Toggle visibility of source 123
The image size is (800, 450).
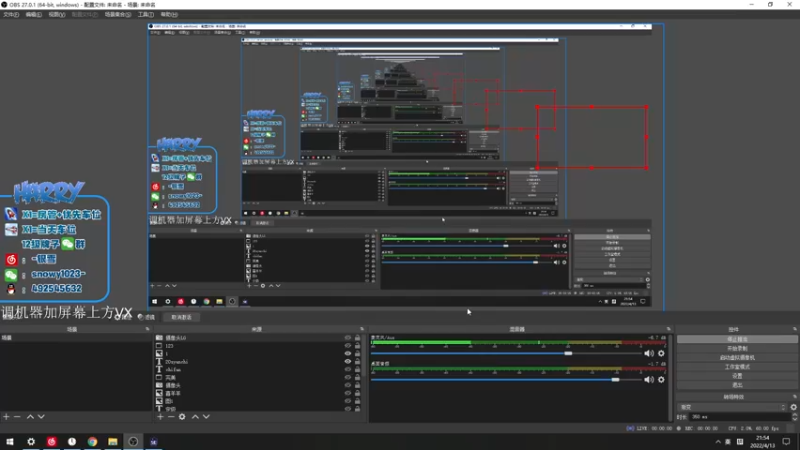coord(348,345)
